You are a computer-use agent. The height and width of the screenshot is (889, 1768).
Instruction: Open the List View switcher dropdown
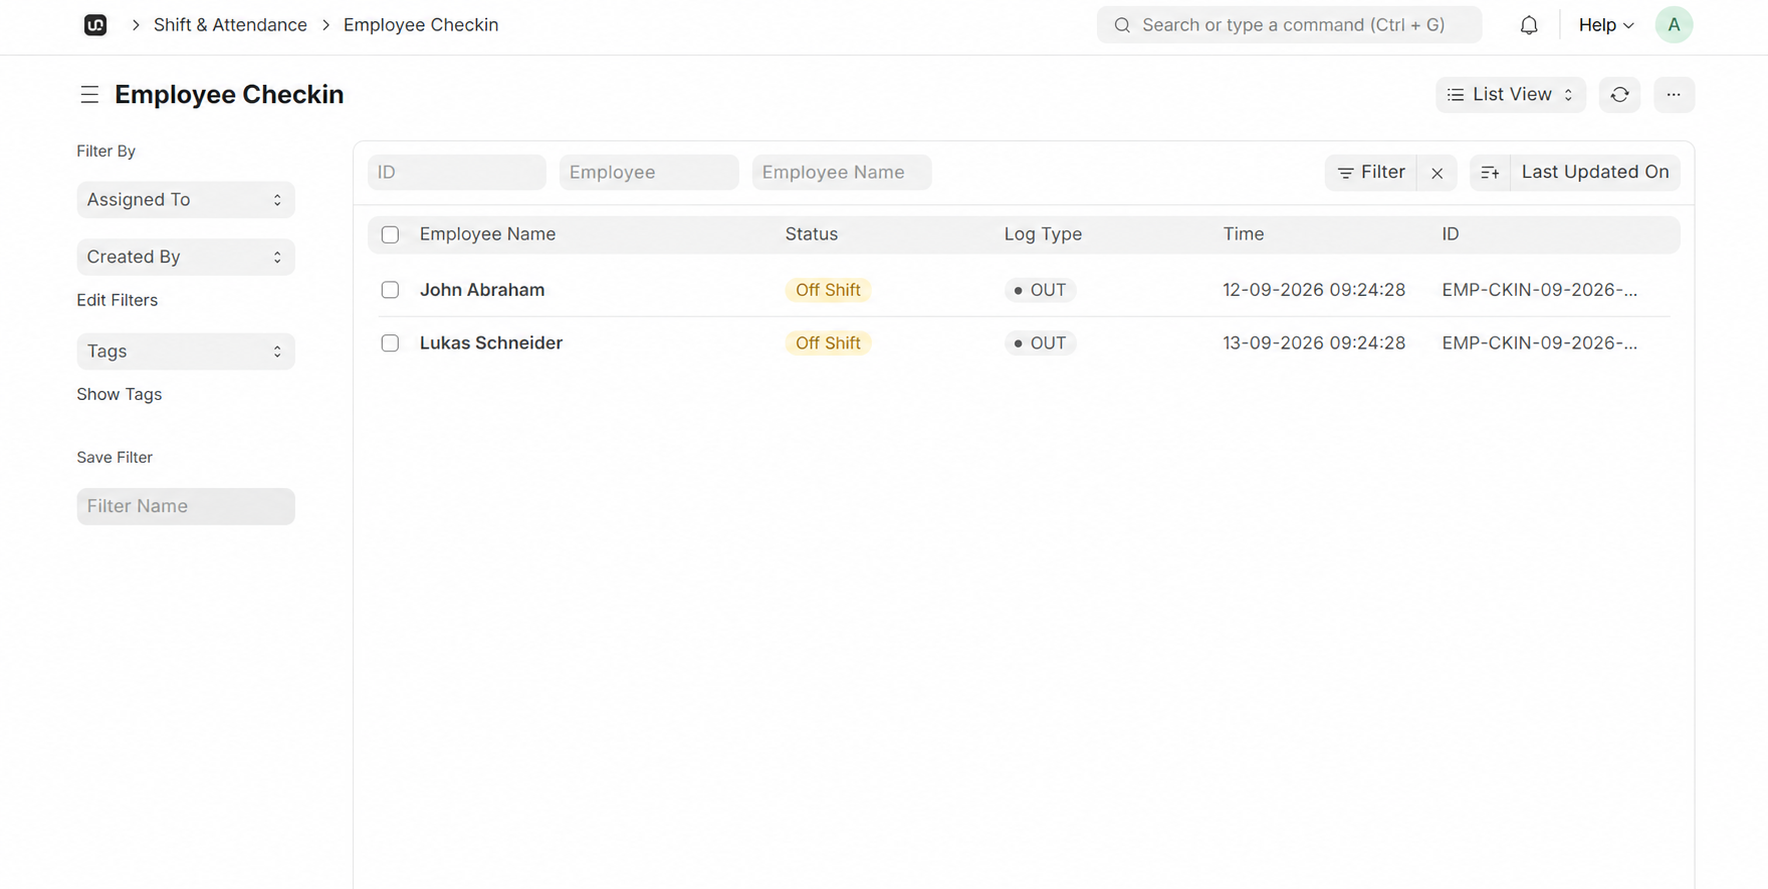coord(1511,95)
